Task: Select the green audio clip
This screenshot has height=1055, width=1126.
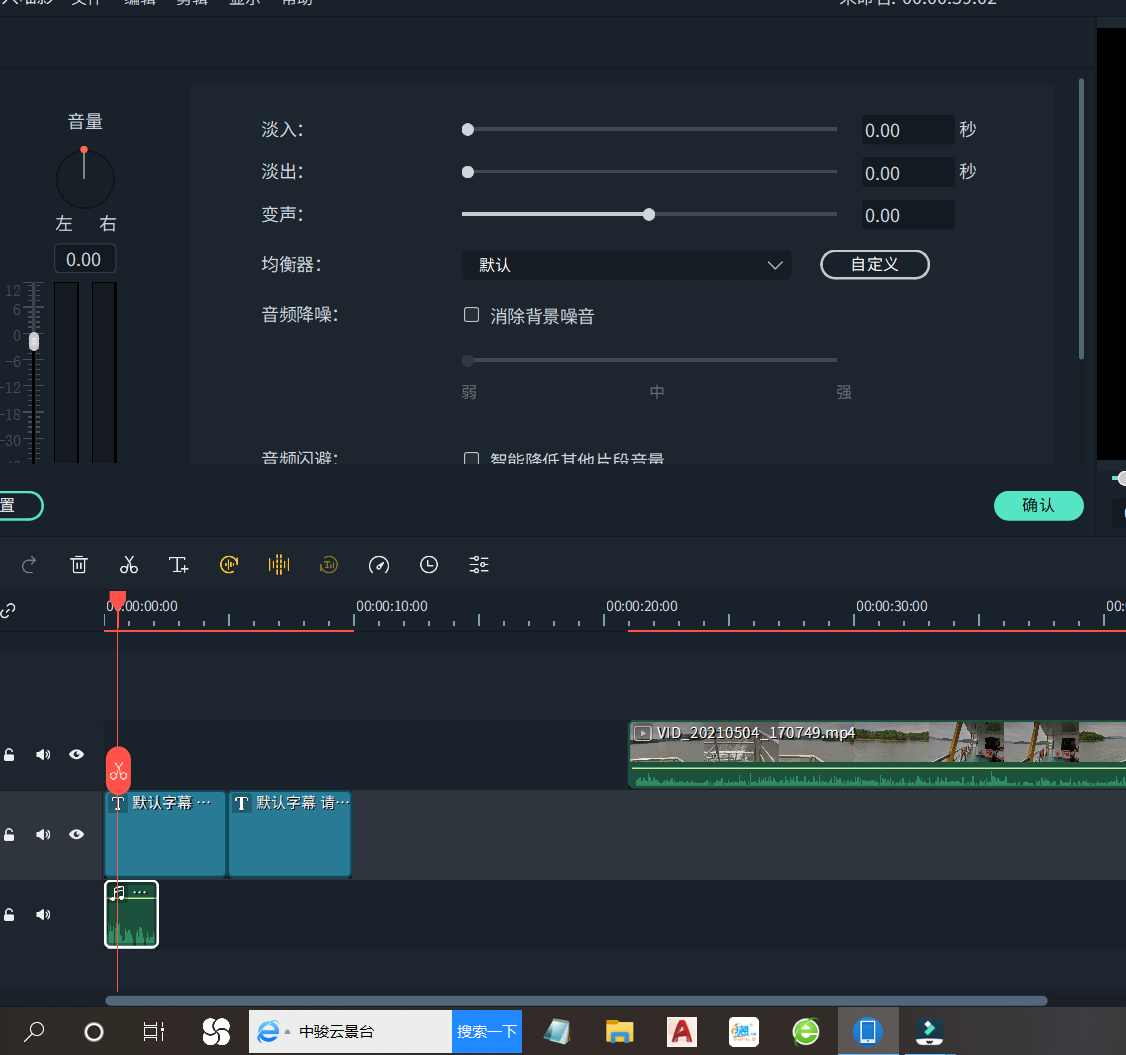Action: [131, 914]
